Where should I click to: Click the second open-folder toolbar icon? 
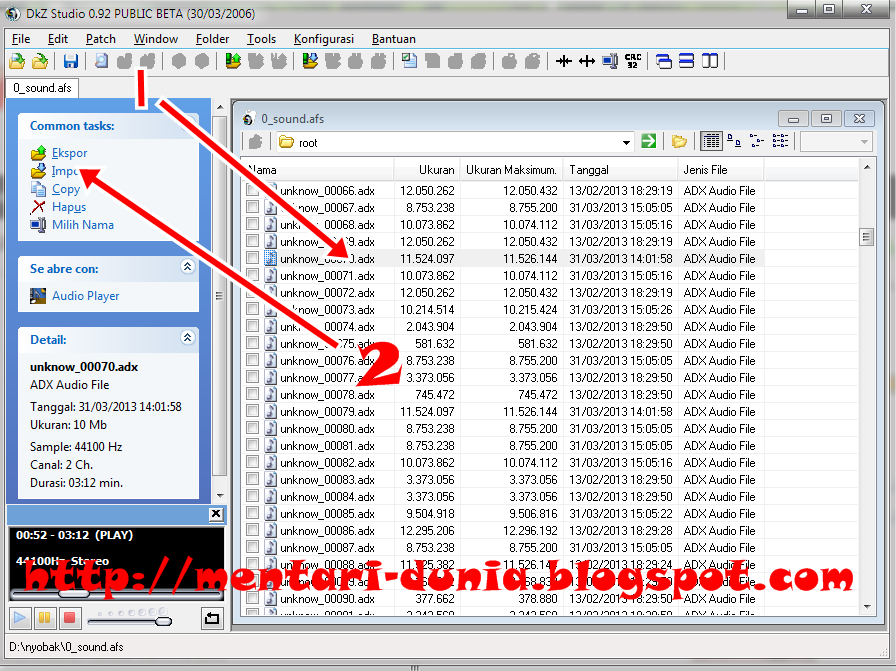[x=40, y=61]
